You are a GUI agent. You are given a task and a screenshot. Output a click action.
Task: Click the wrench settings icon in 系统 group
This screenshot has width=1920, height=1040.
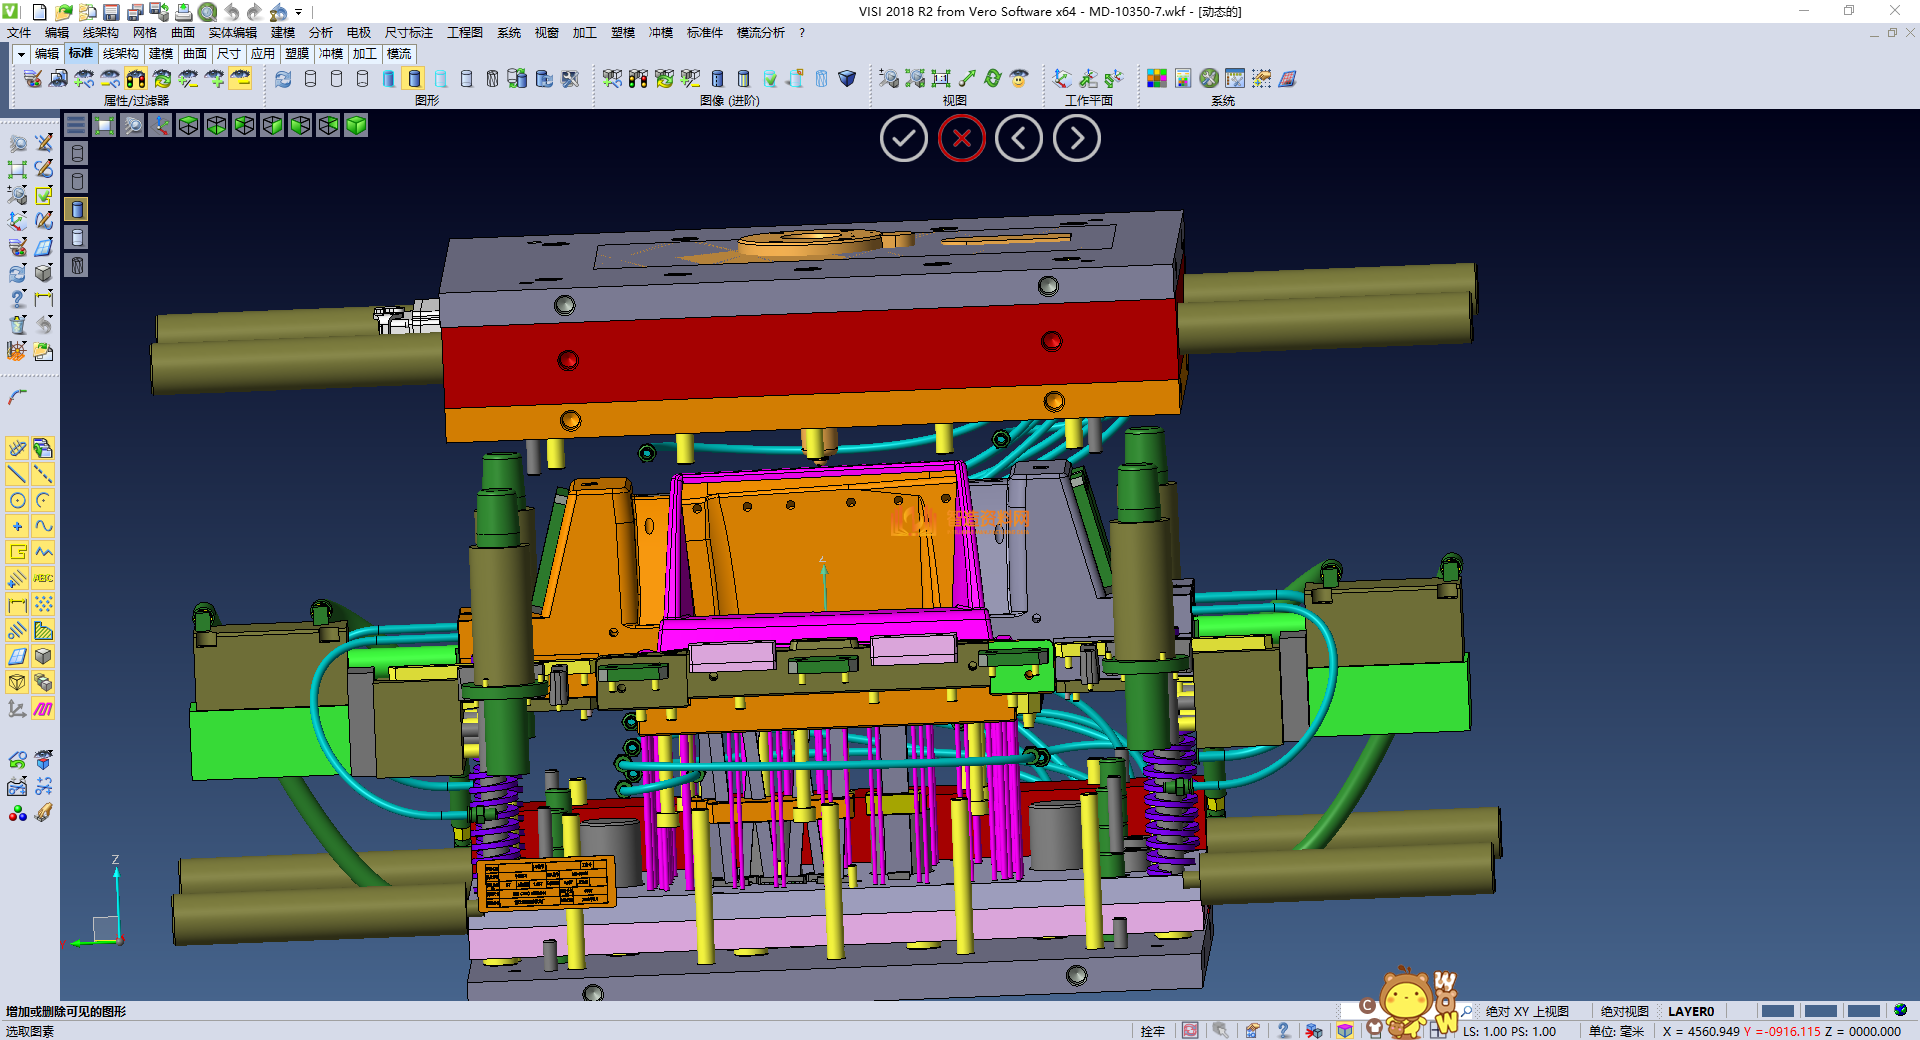[x=1209, y=79]
